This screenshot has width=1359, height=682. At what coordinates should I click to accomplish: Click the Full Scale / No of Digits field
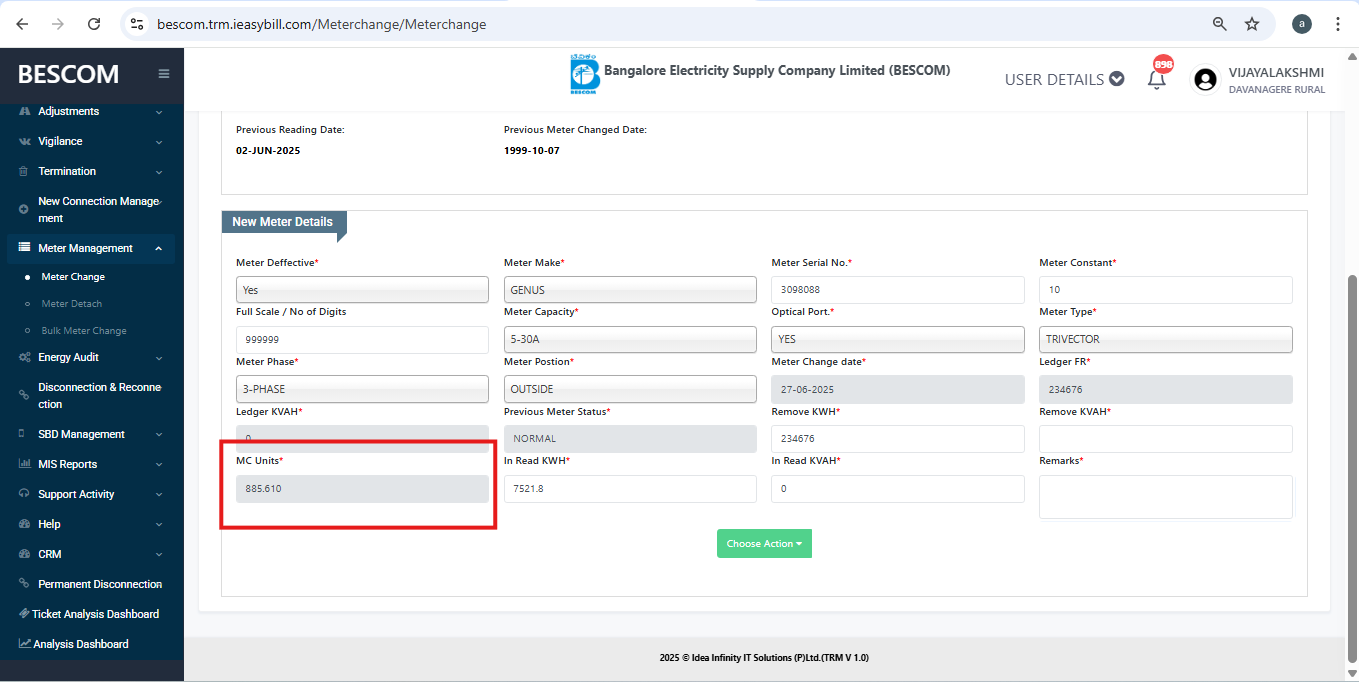click(362, 339)
